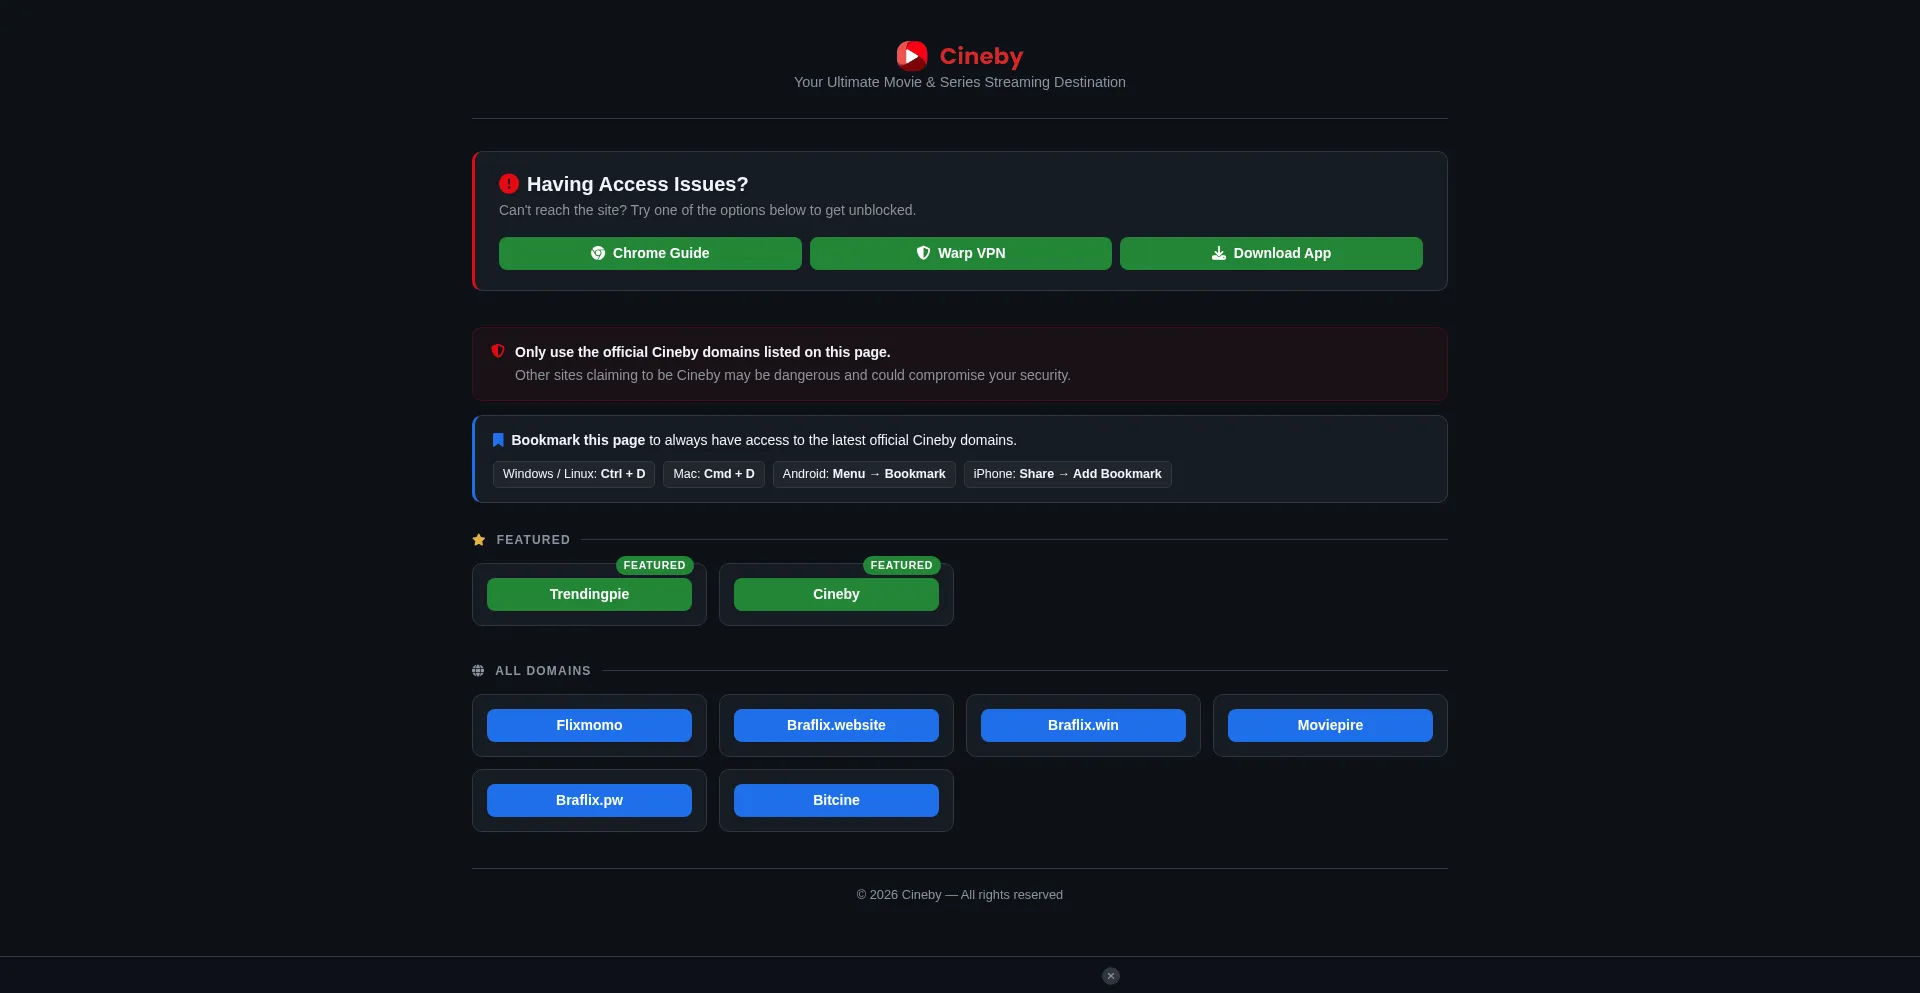Click the shield icon in Warp VPN button
Image resolution: width=1920 pixels, height=993 pixels.
click(923, 253)
